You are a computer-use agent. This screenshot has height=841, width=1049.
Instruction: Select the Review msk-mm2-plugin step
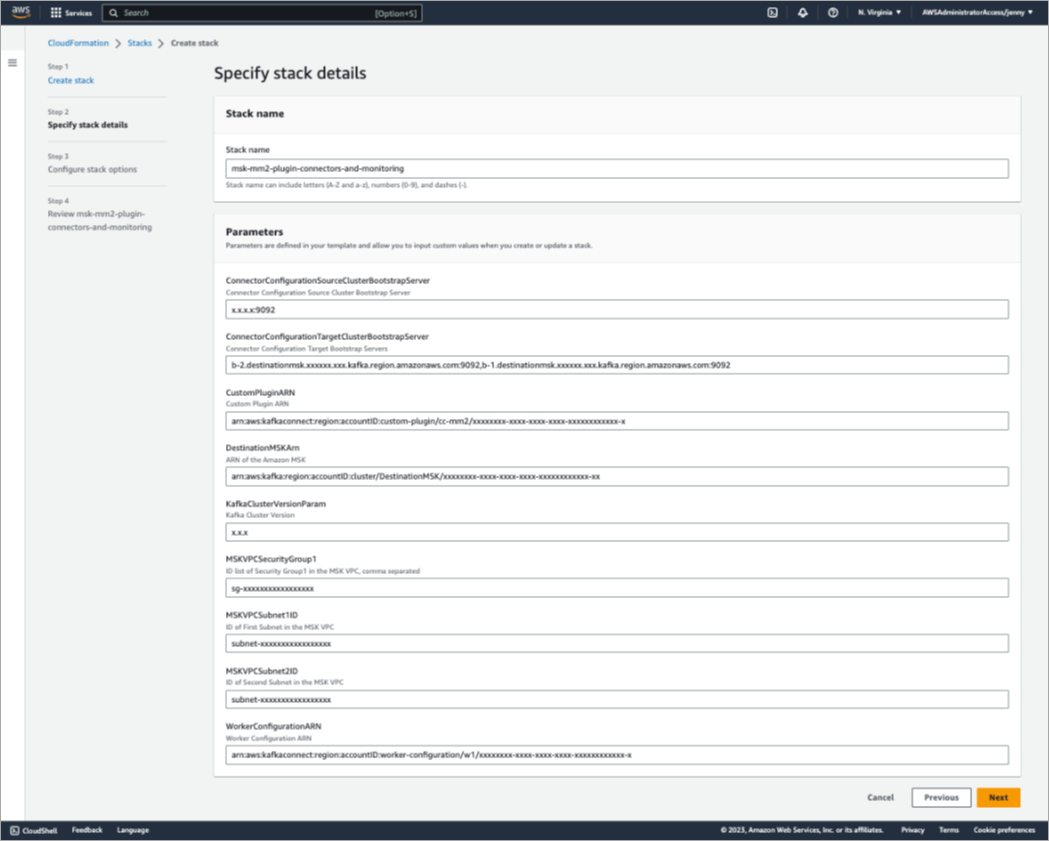tap(99, 221)
